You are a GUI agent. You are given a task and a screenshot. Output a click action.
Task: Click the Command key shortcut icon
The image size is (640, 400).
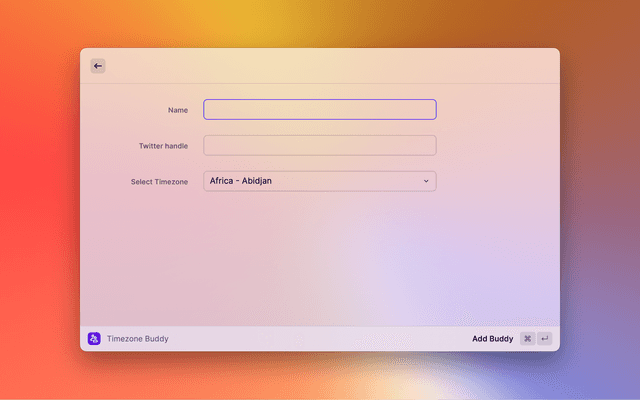[527, 339]
